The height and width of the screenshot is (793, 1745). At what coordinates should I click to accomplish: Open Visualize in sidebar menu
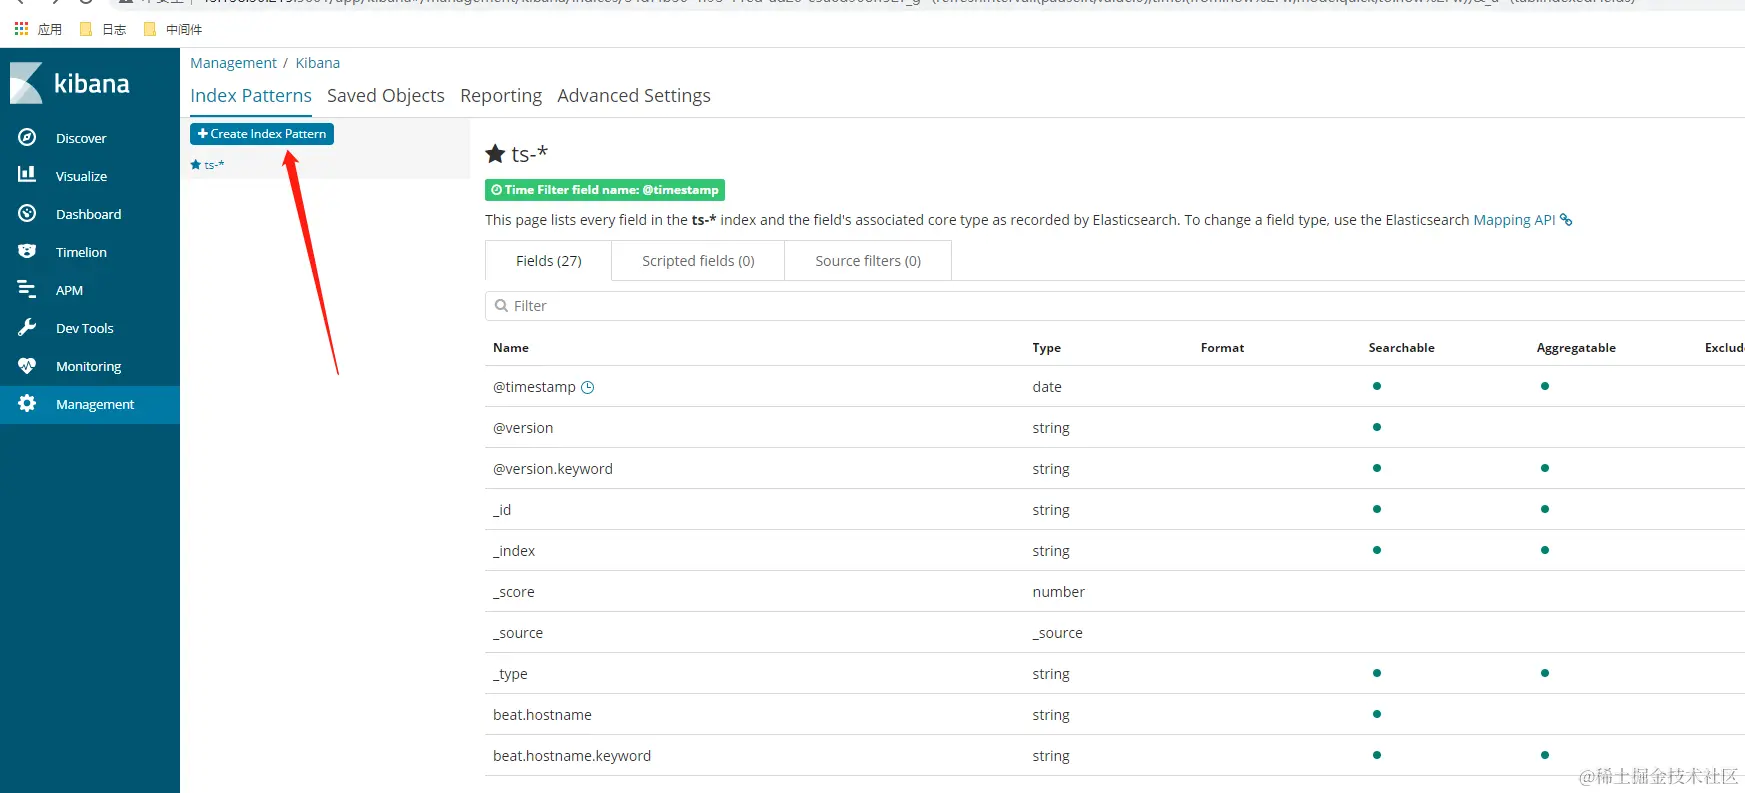pyautogui.click(x=81, y=176)
